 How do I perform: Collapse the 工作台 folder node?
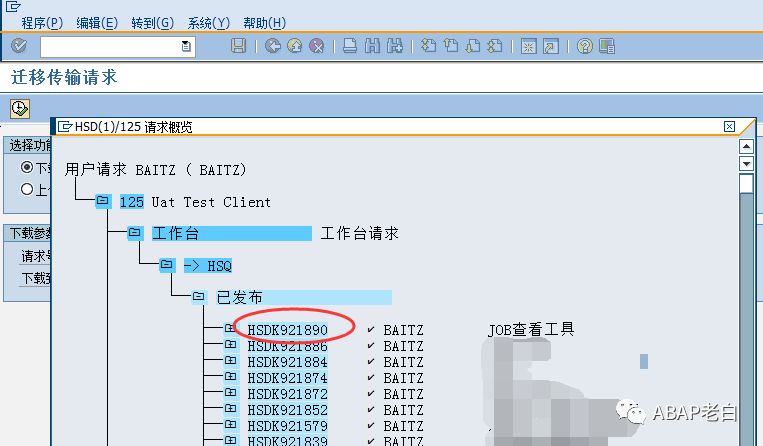(135, 233)
